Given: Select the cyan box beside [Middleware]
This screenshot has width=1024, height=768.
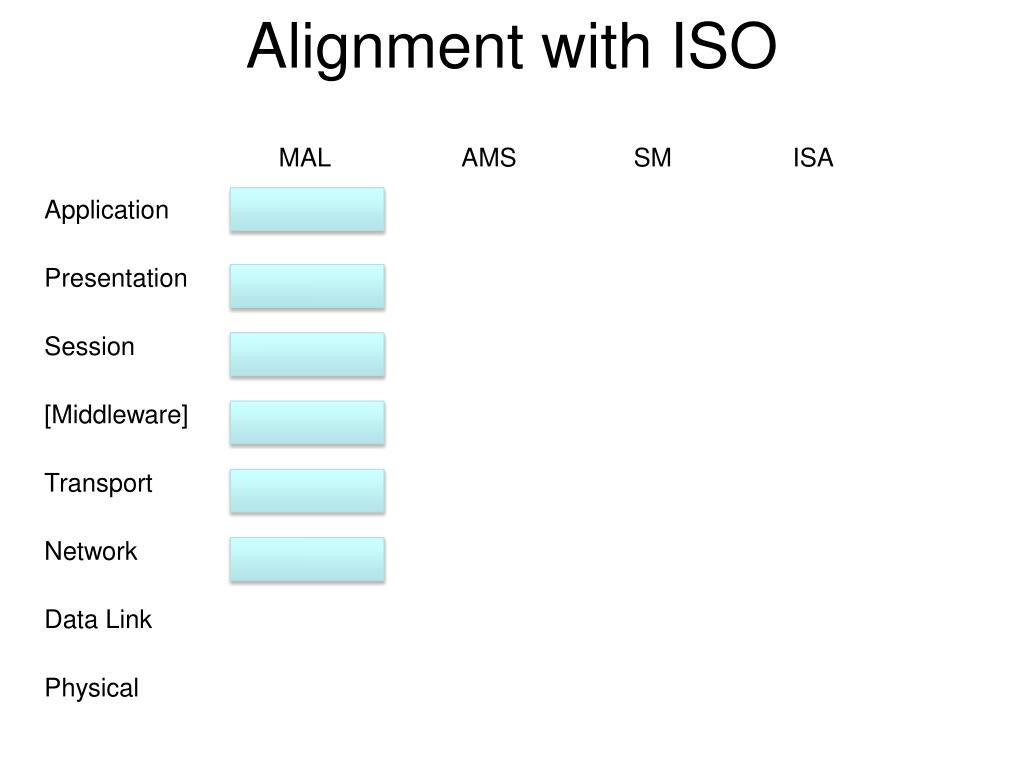Looking at the screenshot, I should 307,423.
